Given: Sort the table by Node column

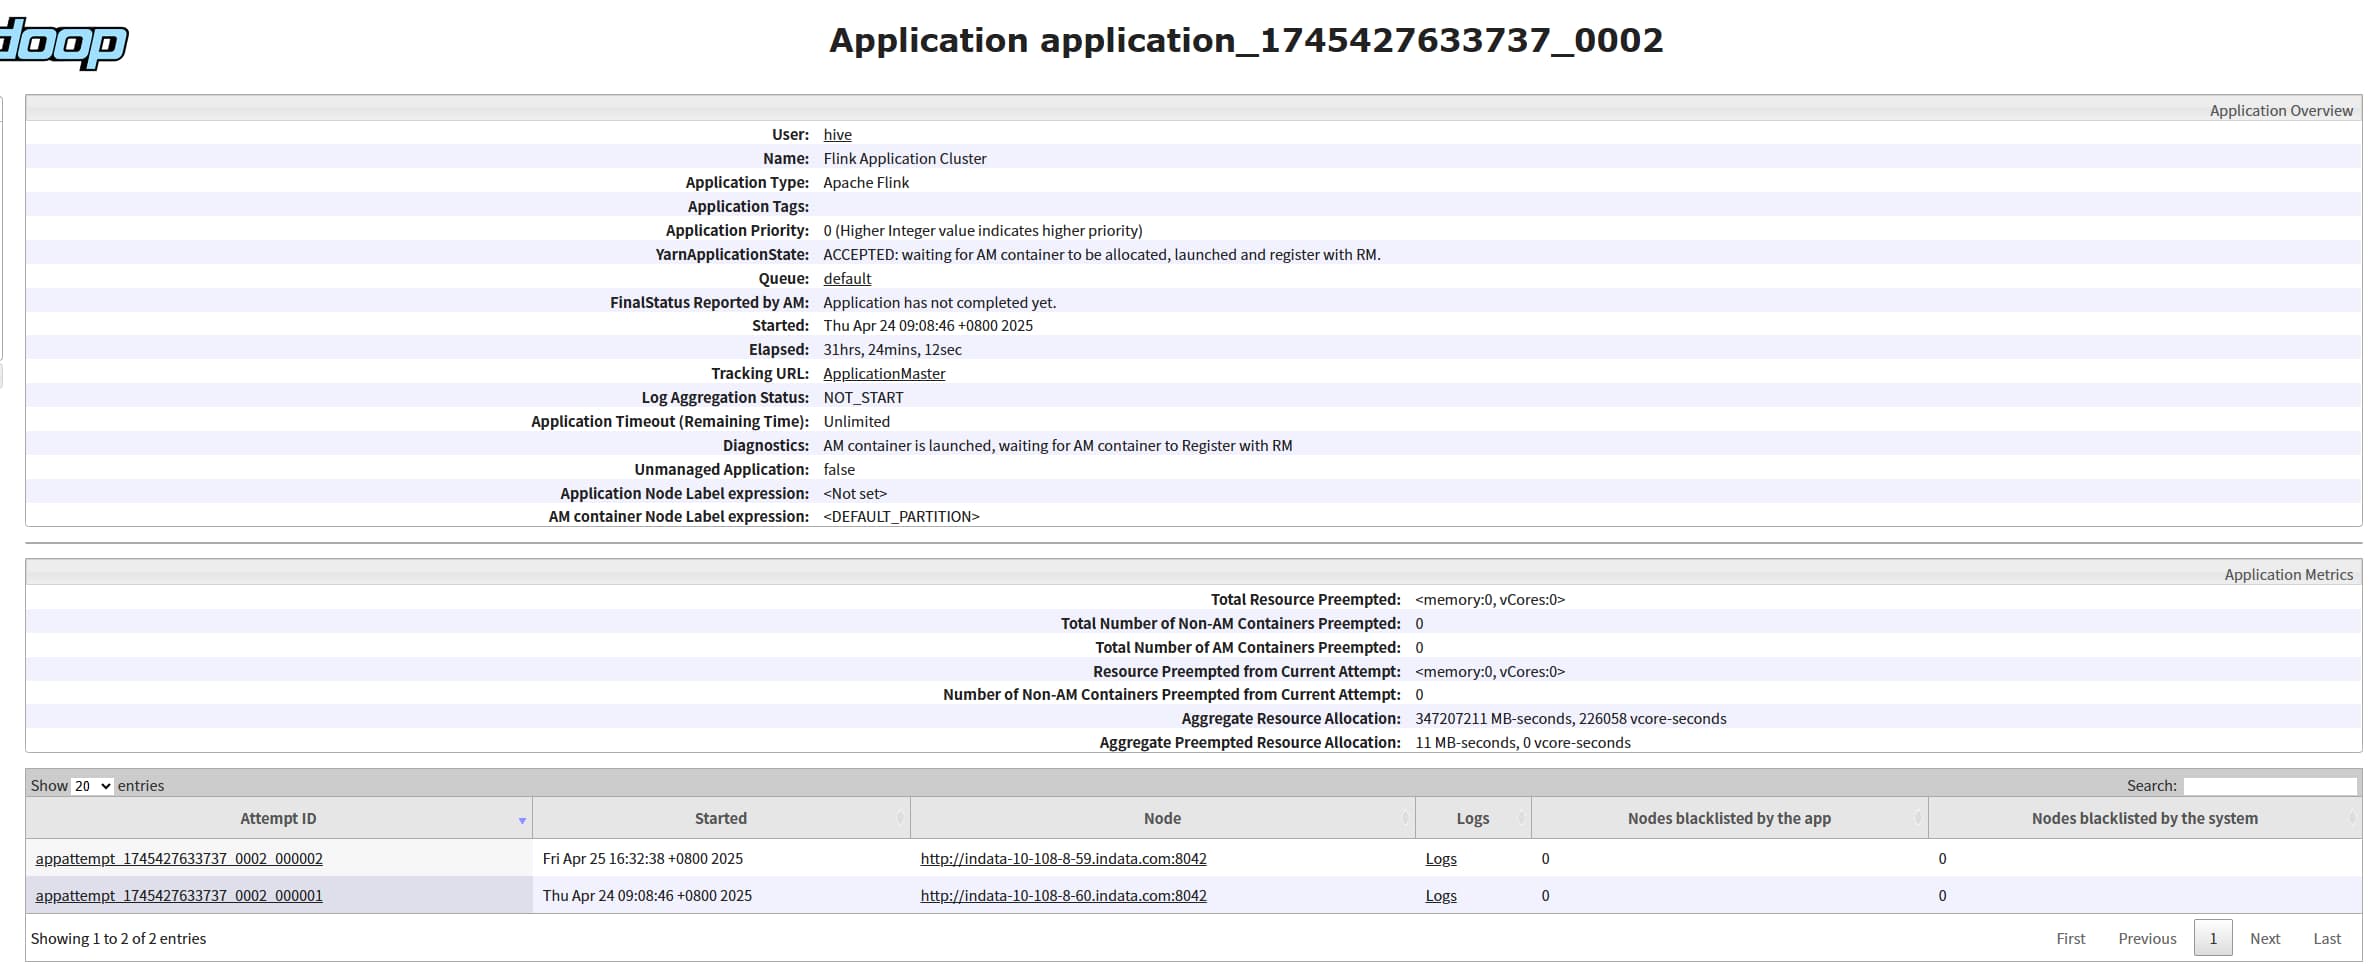Looking at the screenshot, I should point(1162,818).
